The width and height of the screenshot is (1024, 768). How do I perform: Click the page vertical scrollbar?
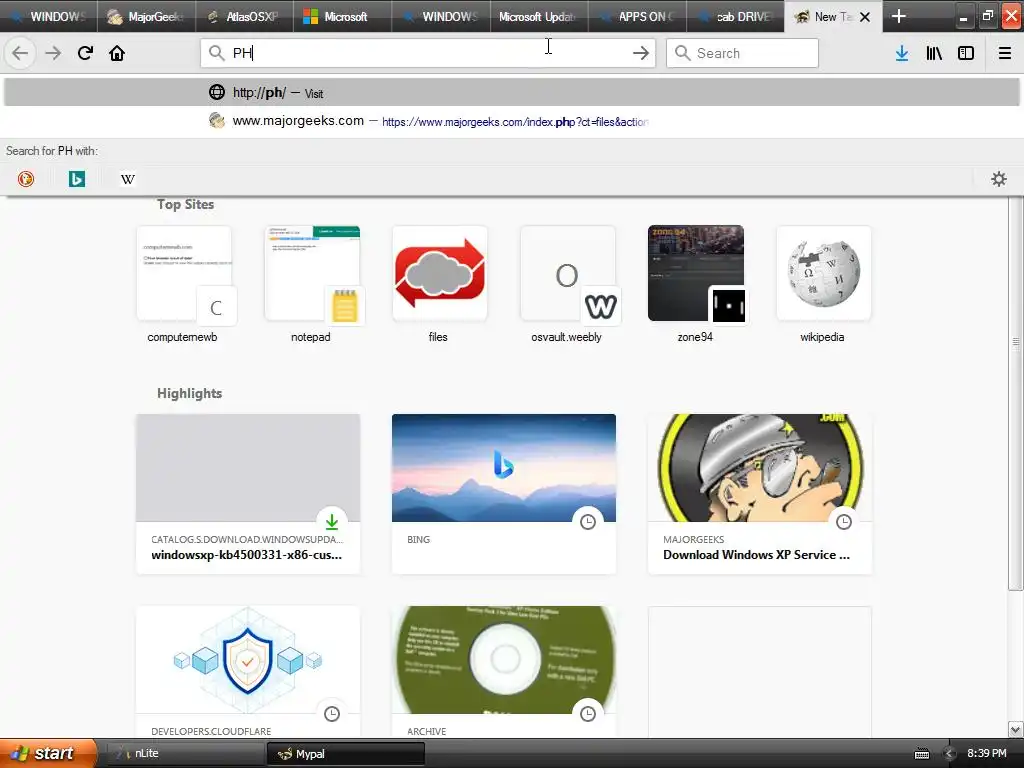coord(1015,392)
